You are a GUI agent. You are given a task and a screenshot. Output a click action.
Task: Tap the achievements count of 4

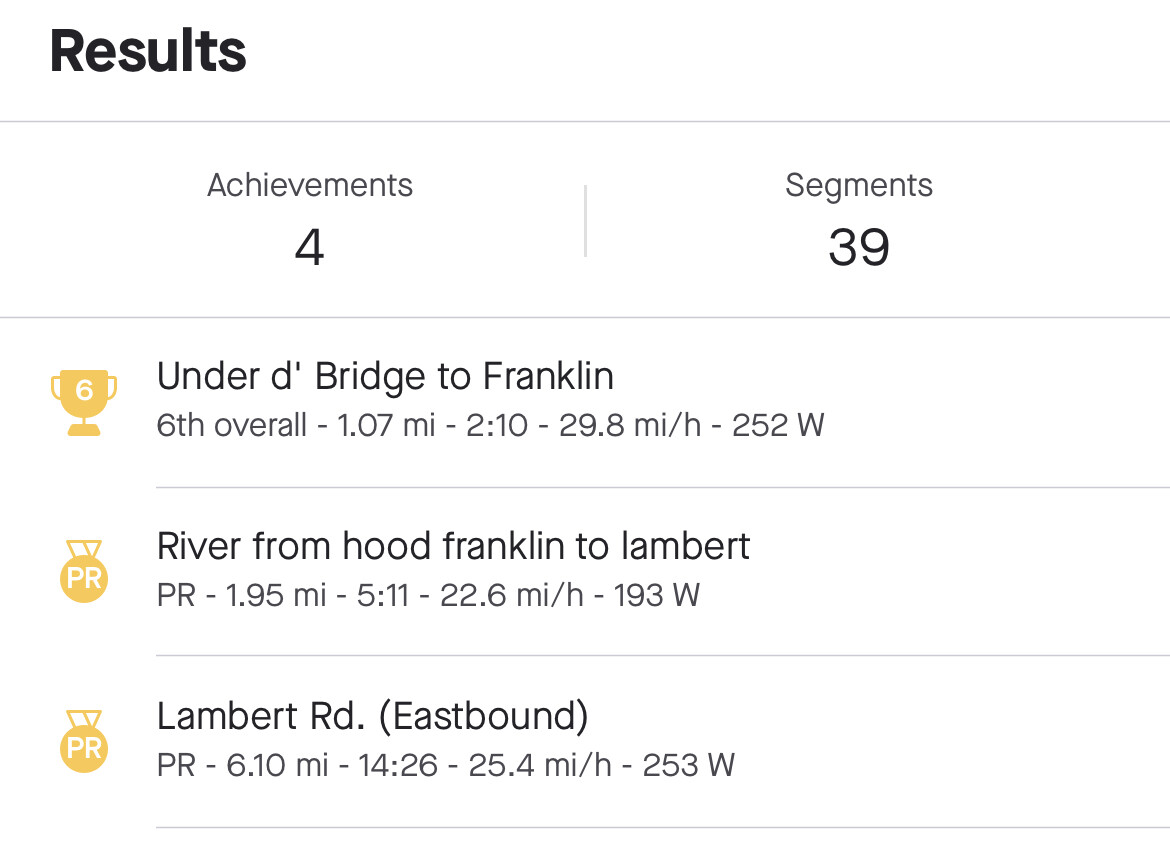[310, 247]
